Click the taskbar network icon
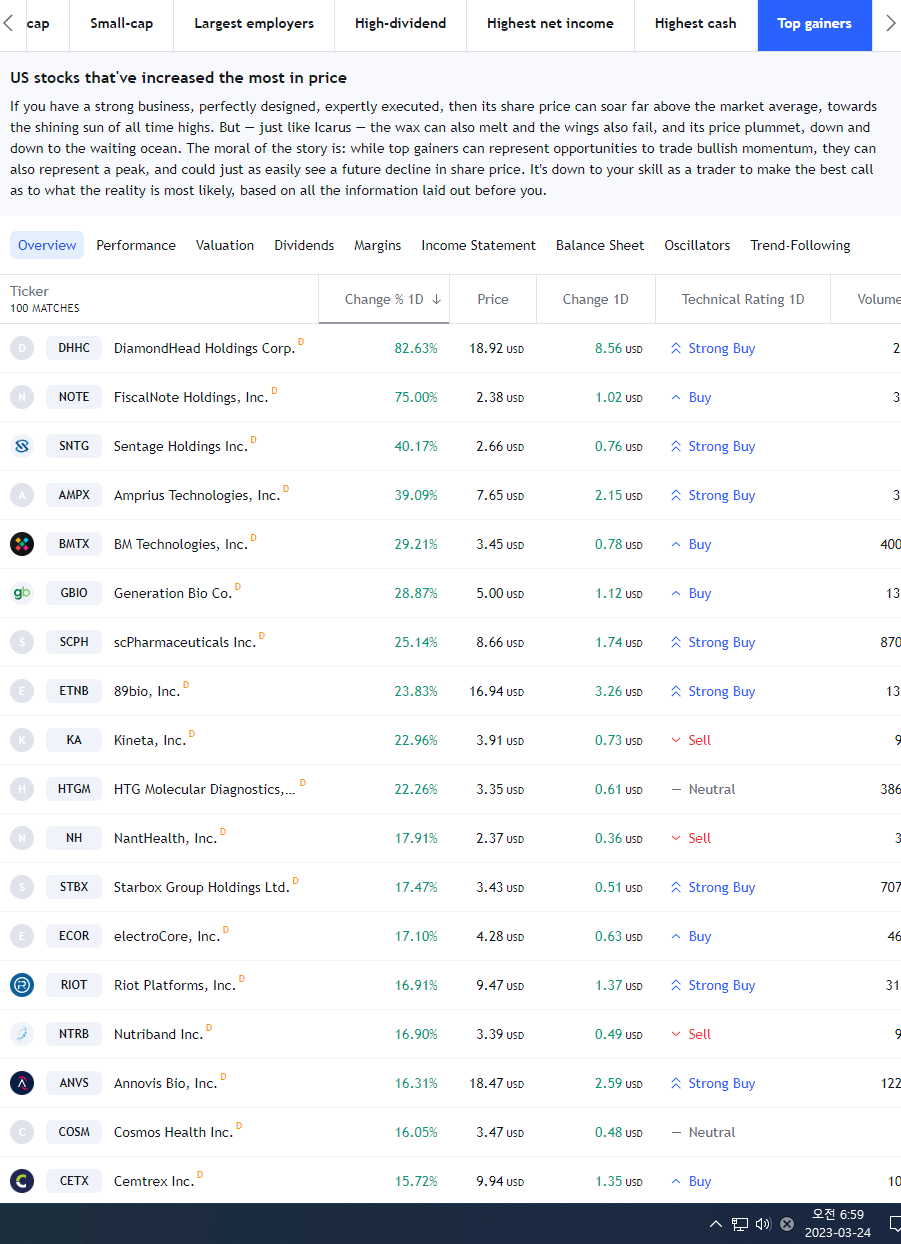This screenshot has height=1244, width=901. click(x=740, y=1224)
